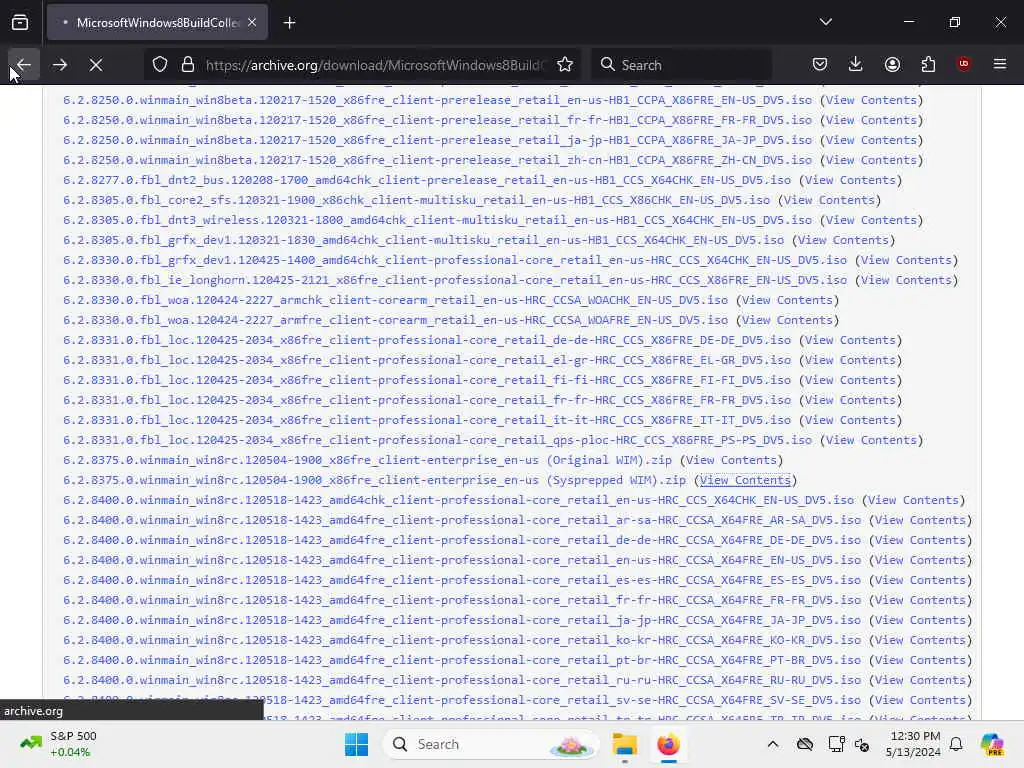The width and height of the screenshot is (1024, 768).
Task: Download 6.2.8400.0 win8rc ar-sa iso
Action: coord(462,520)
